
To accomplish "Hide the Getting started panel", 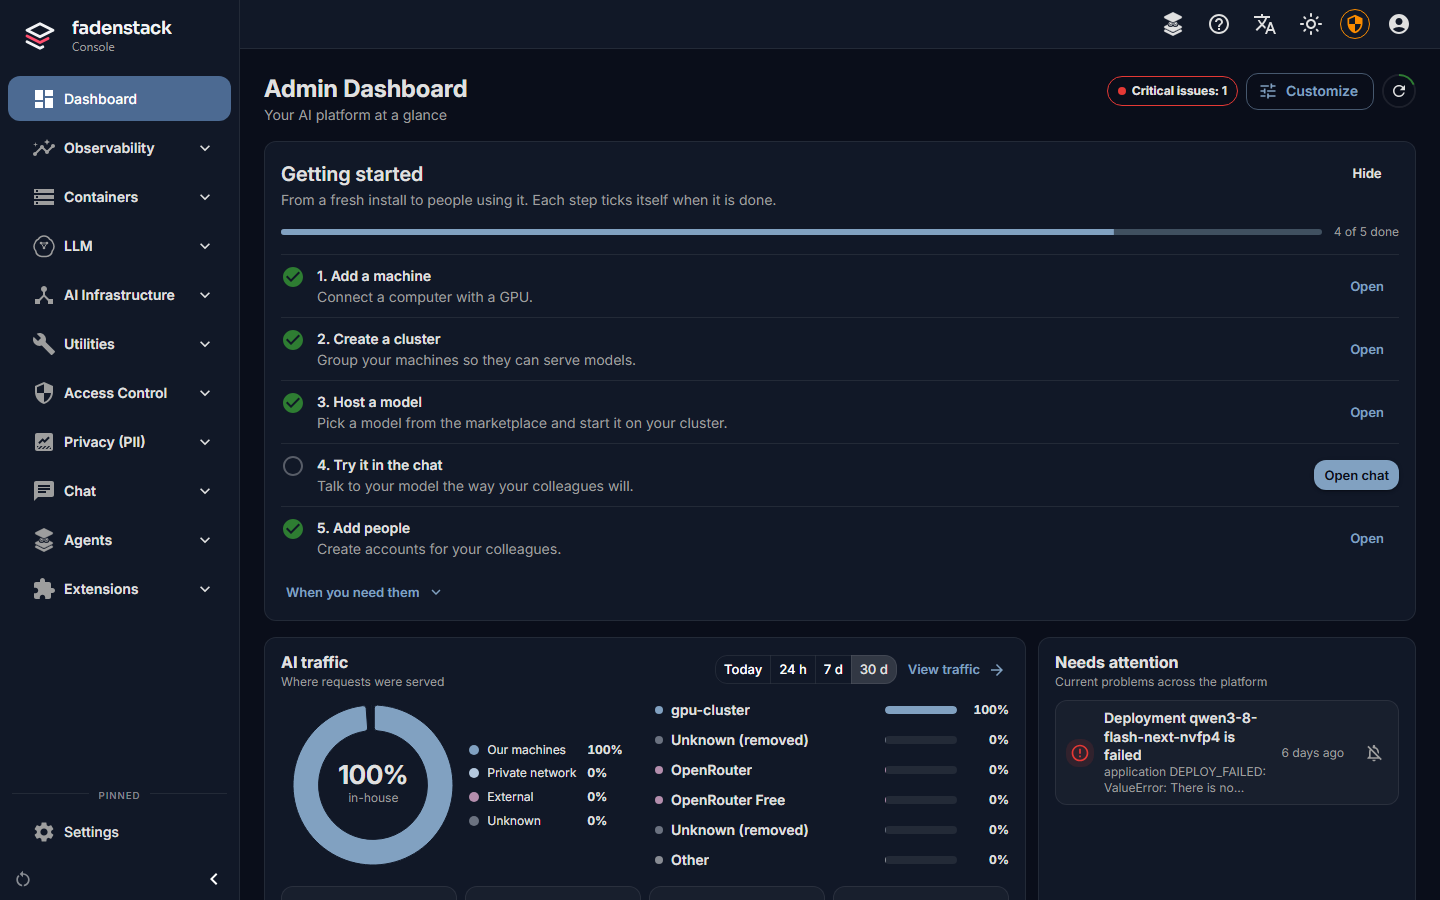I will 1367,174.
